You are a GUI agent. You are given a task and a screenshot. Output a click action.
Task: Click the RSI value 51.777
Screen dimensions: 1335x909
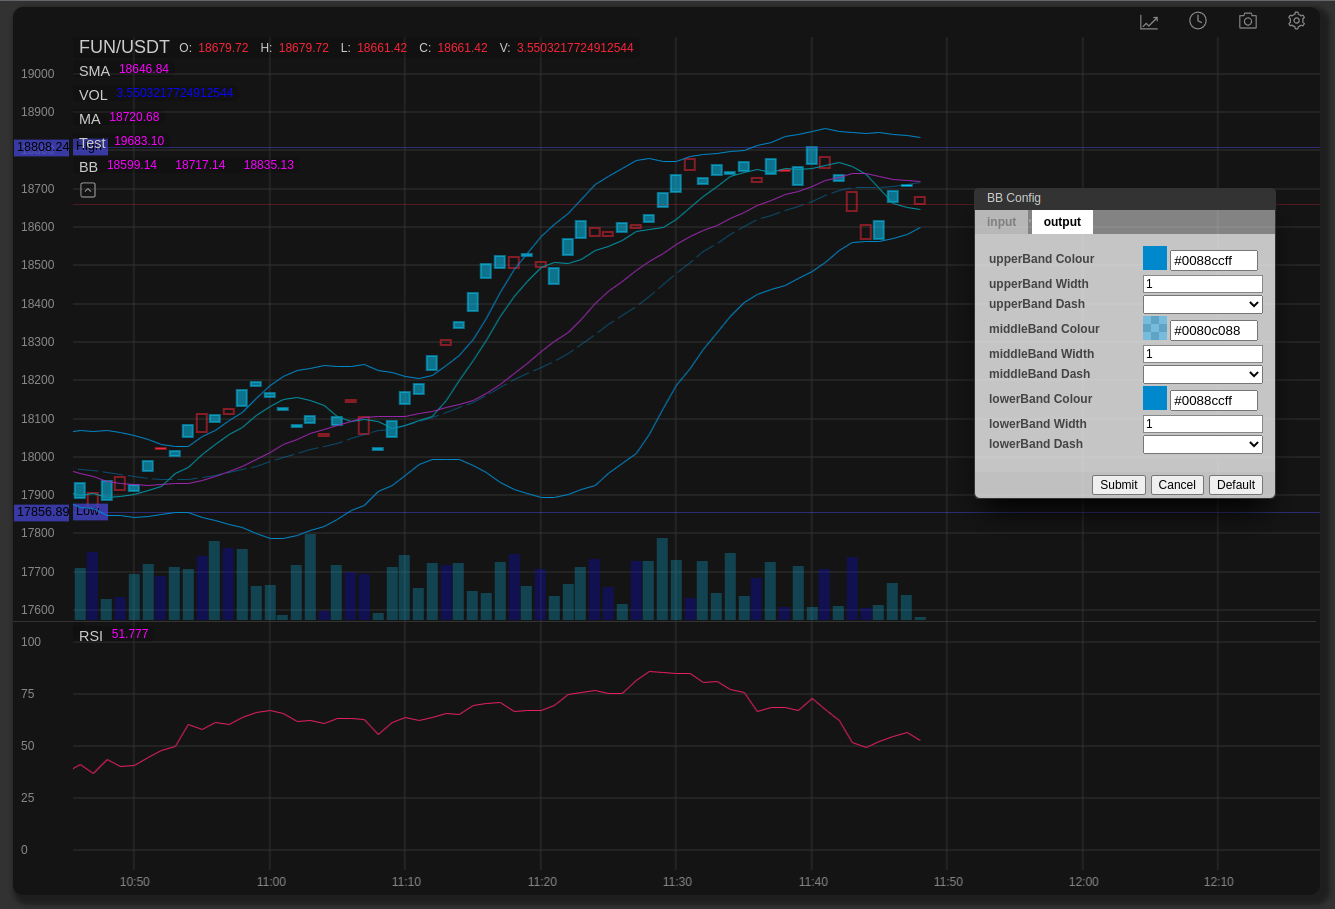pos(130,634)
